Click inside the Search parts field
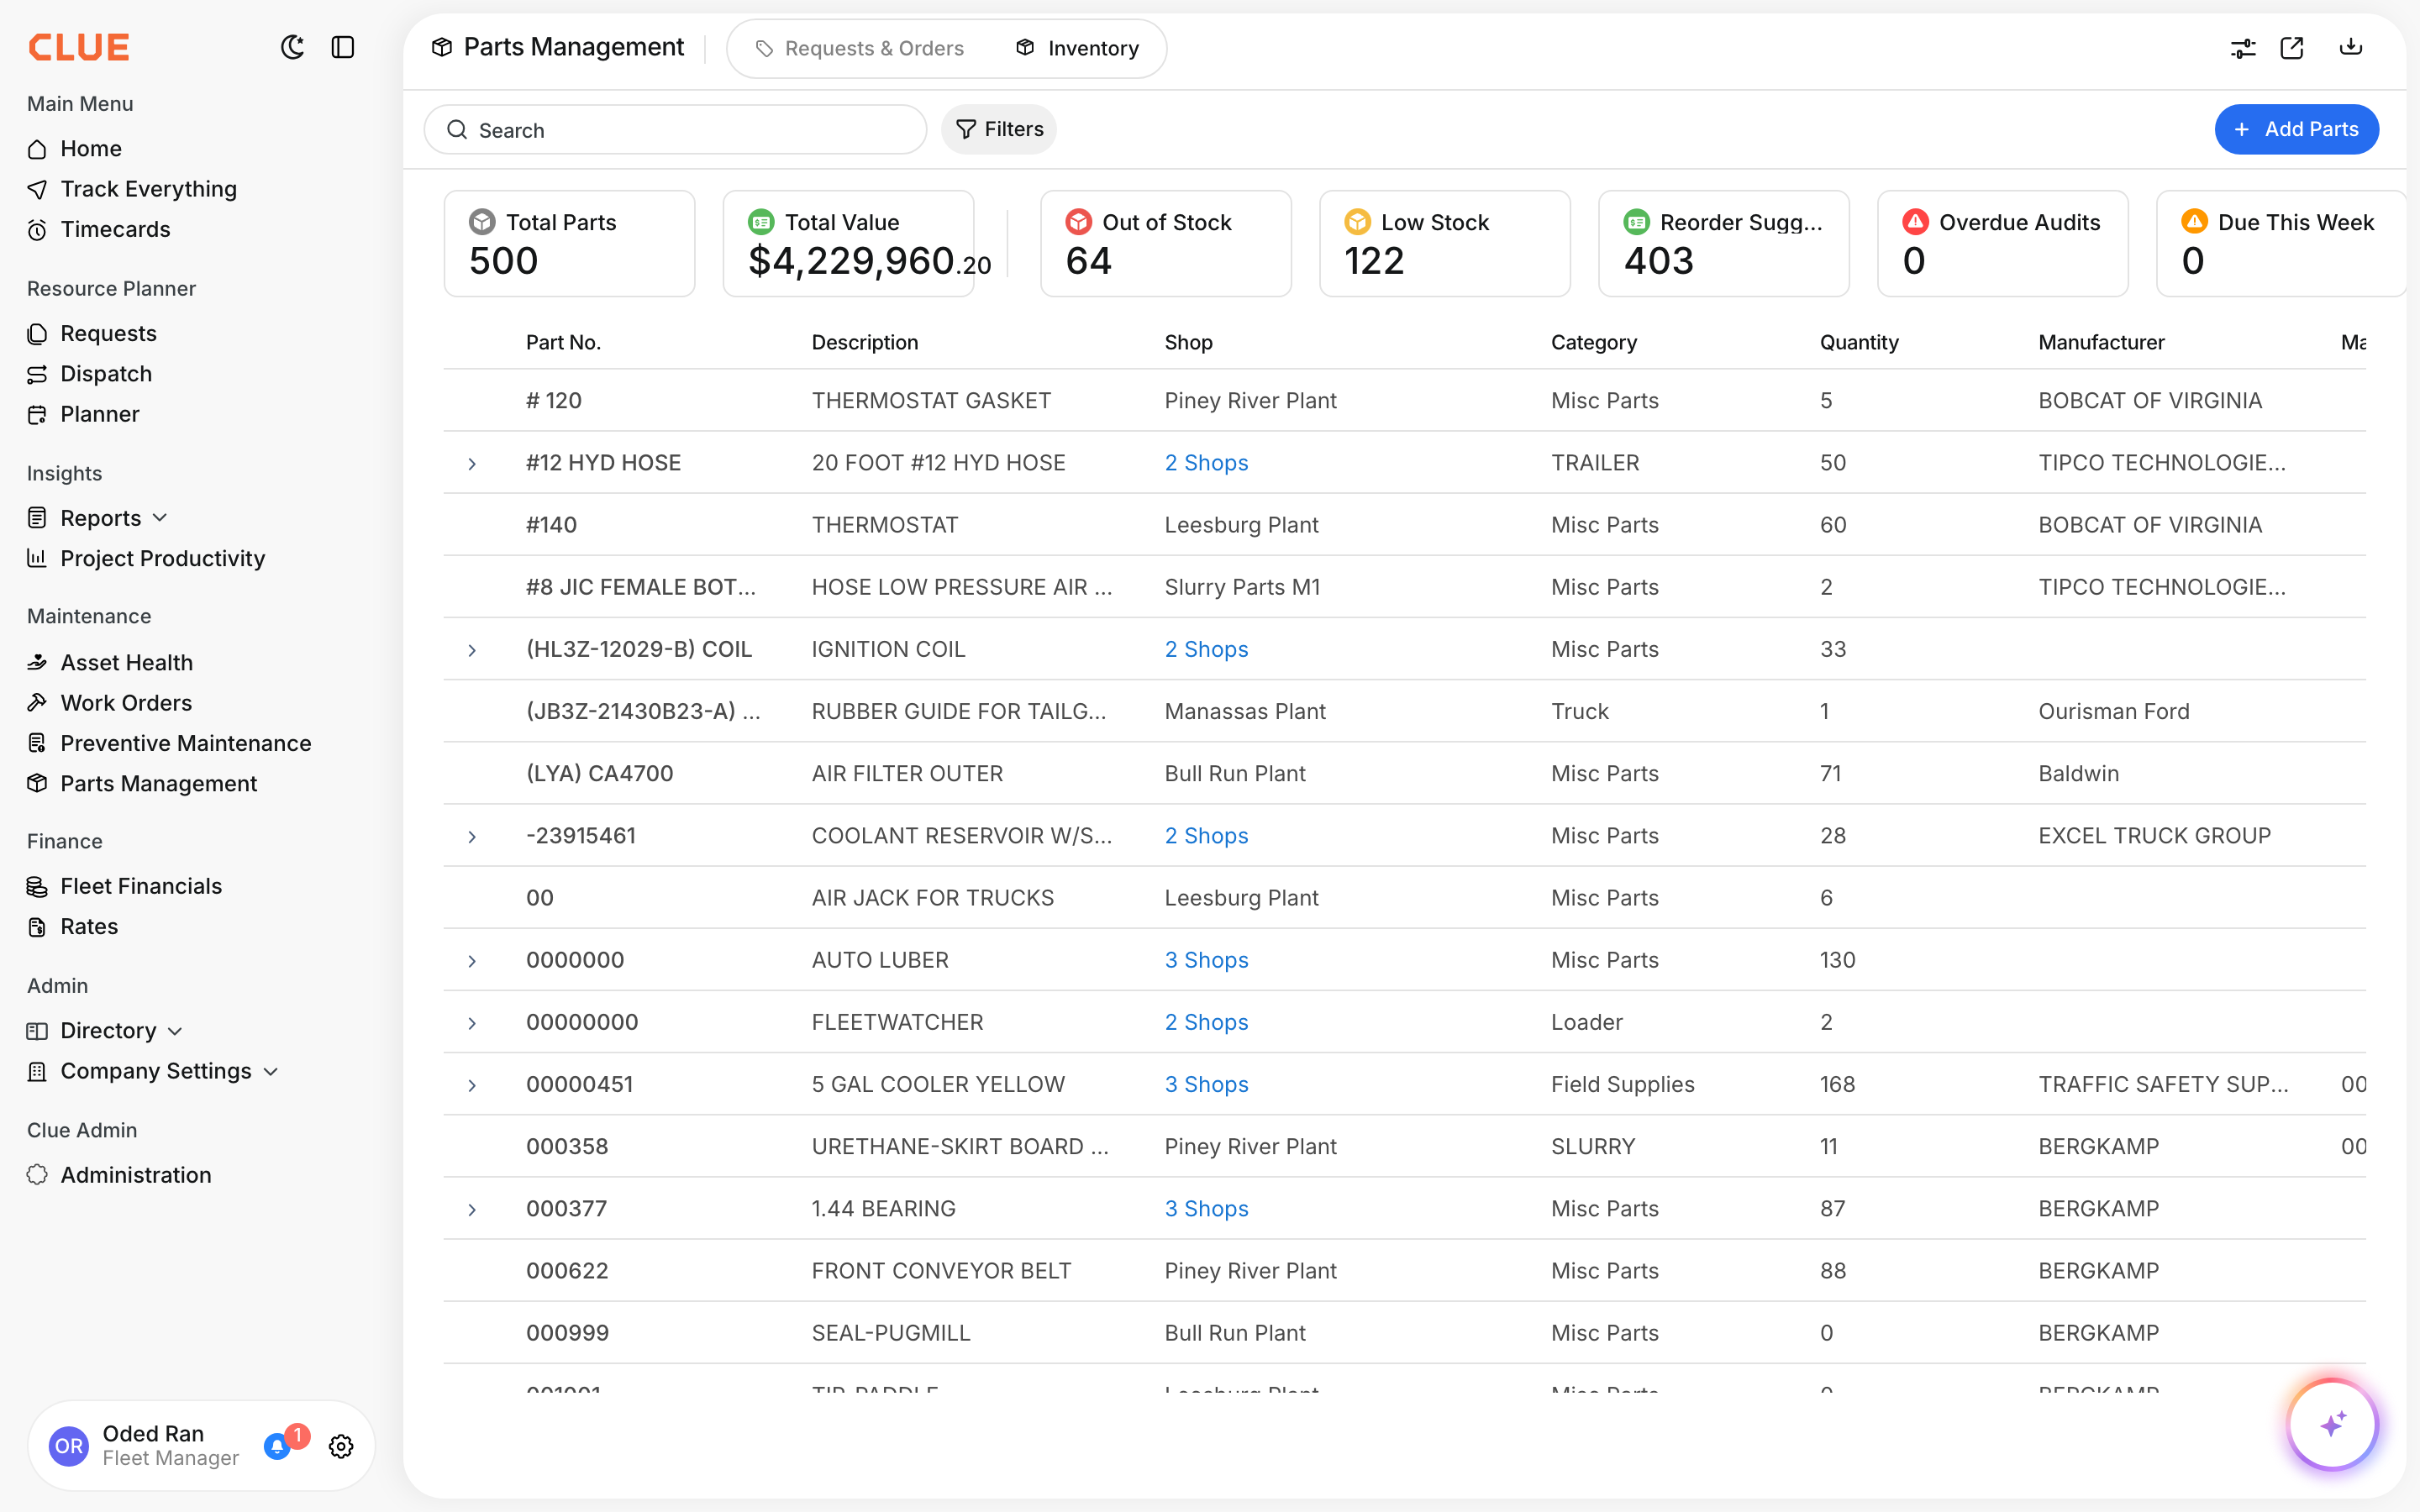The height and width of the screenshot is (1512, 2420). click(x=675, y=129)
